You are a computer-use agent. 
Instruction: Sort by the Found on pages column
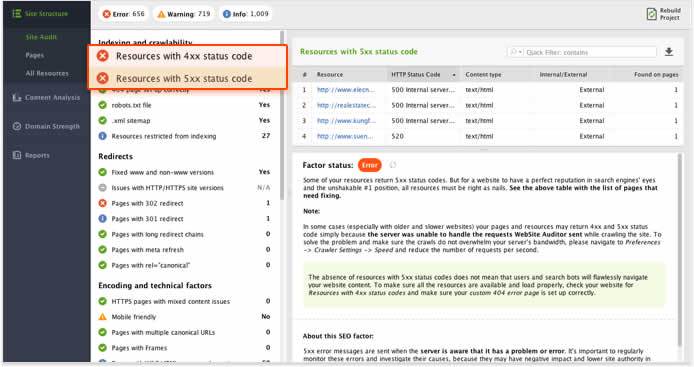(x=656, y=74)
